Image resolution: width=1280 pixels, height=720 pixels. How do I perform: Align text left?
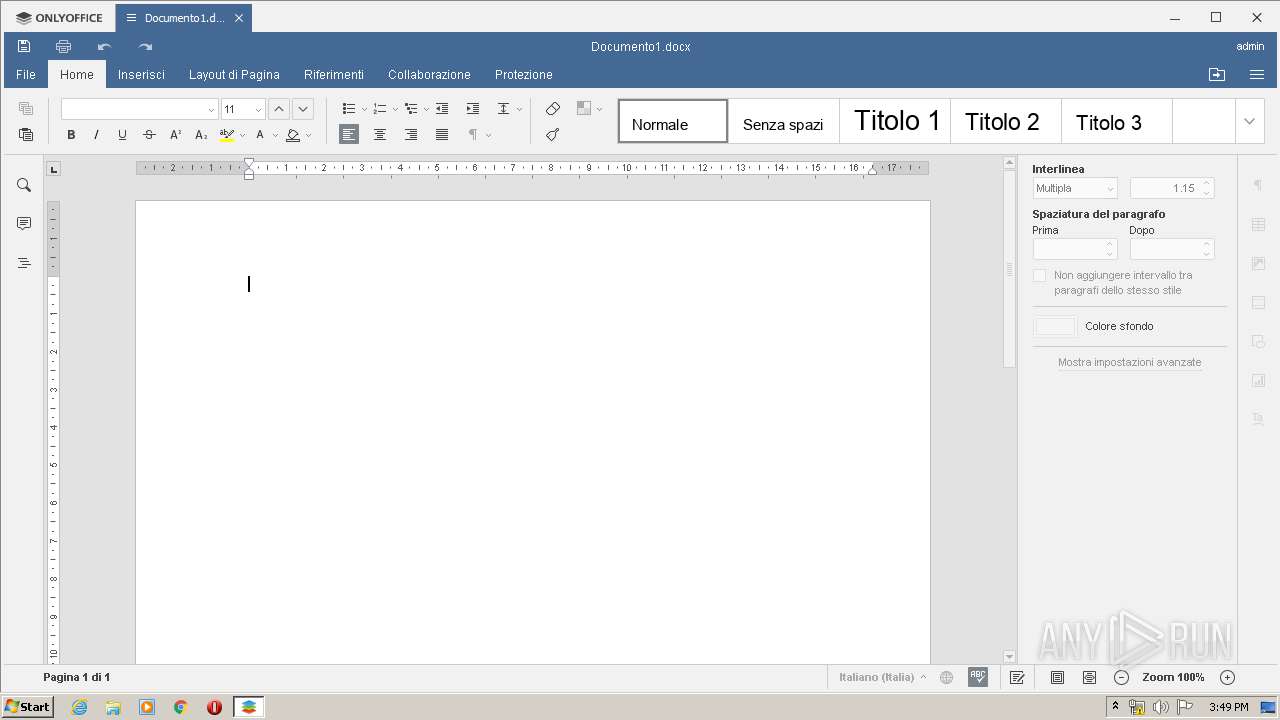coord(349,134)
